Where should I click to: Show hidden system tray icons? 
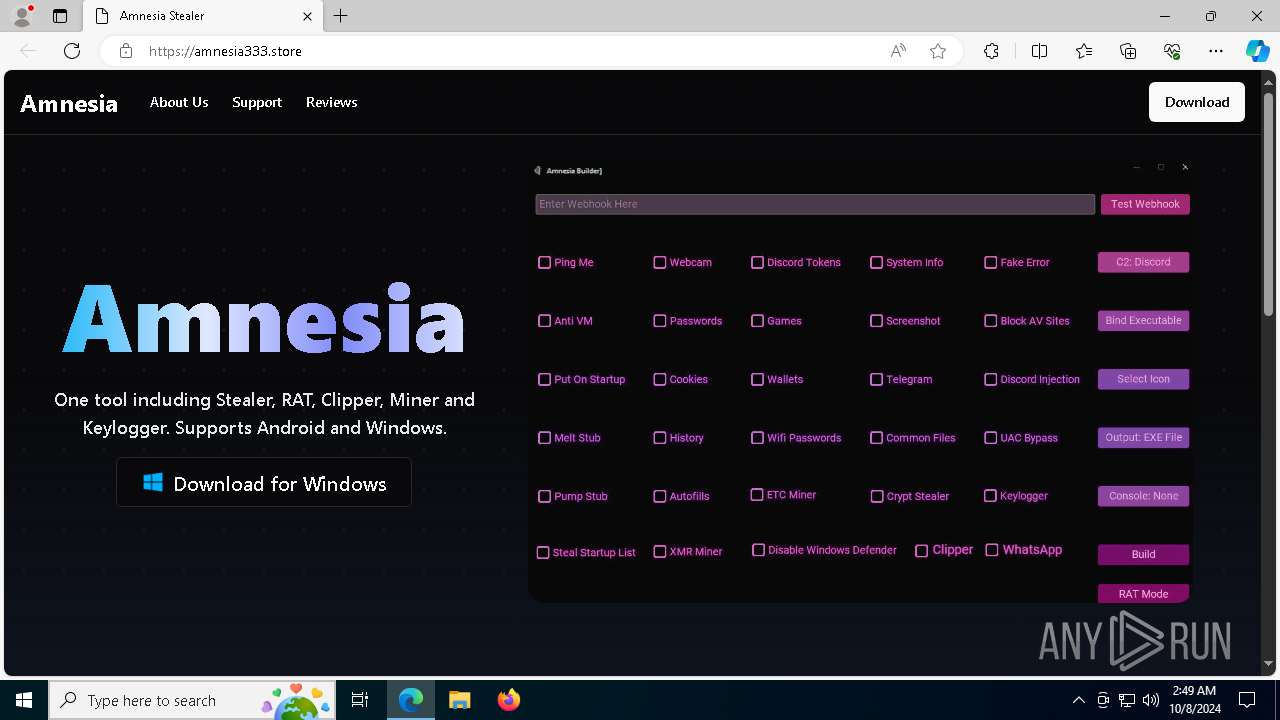click(x=1078, y=700)
